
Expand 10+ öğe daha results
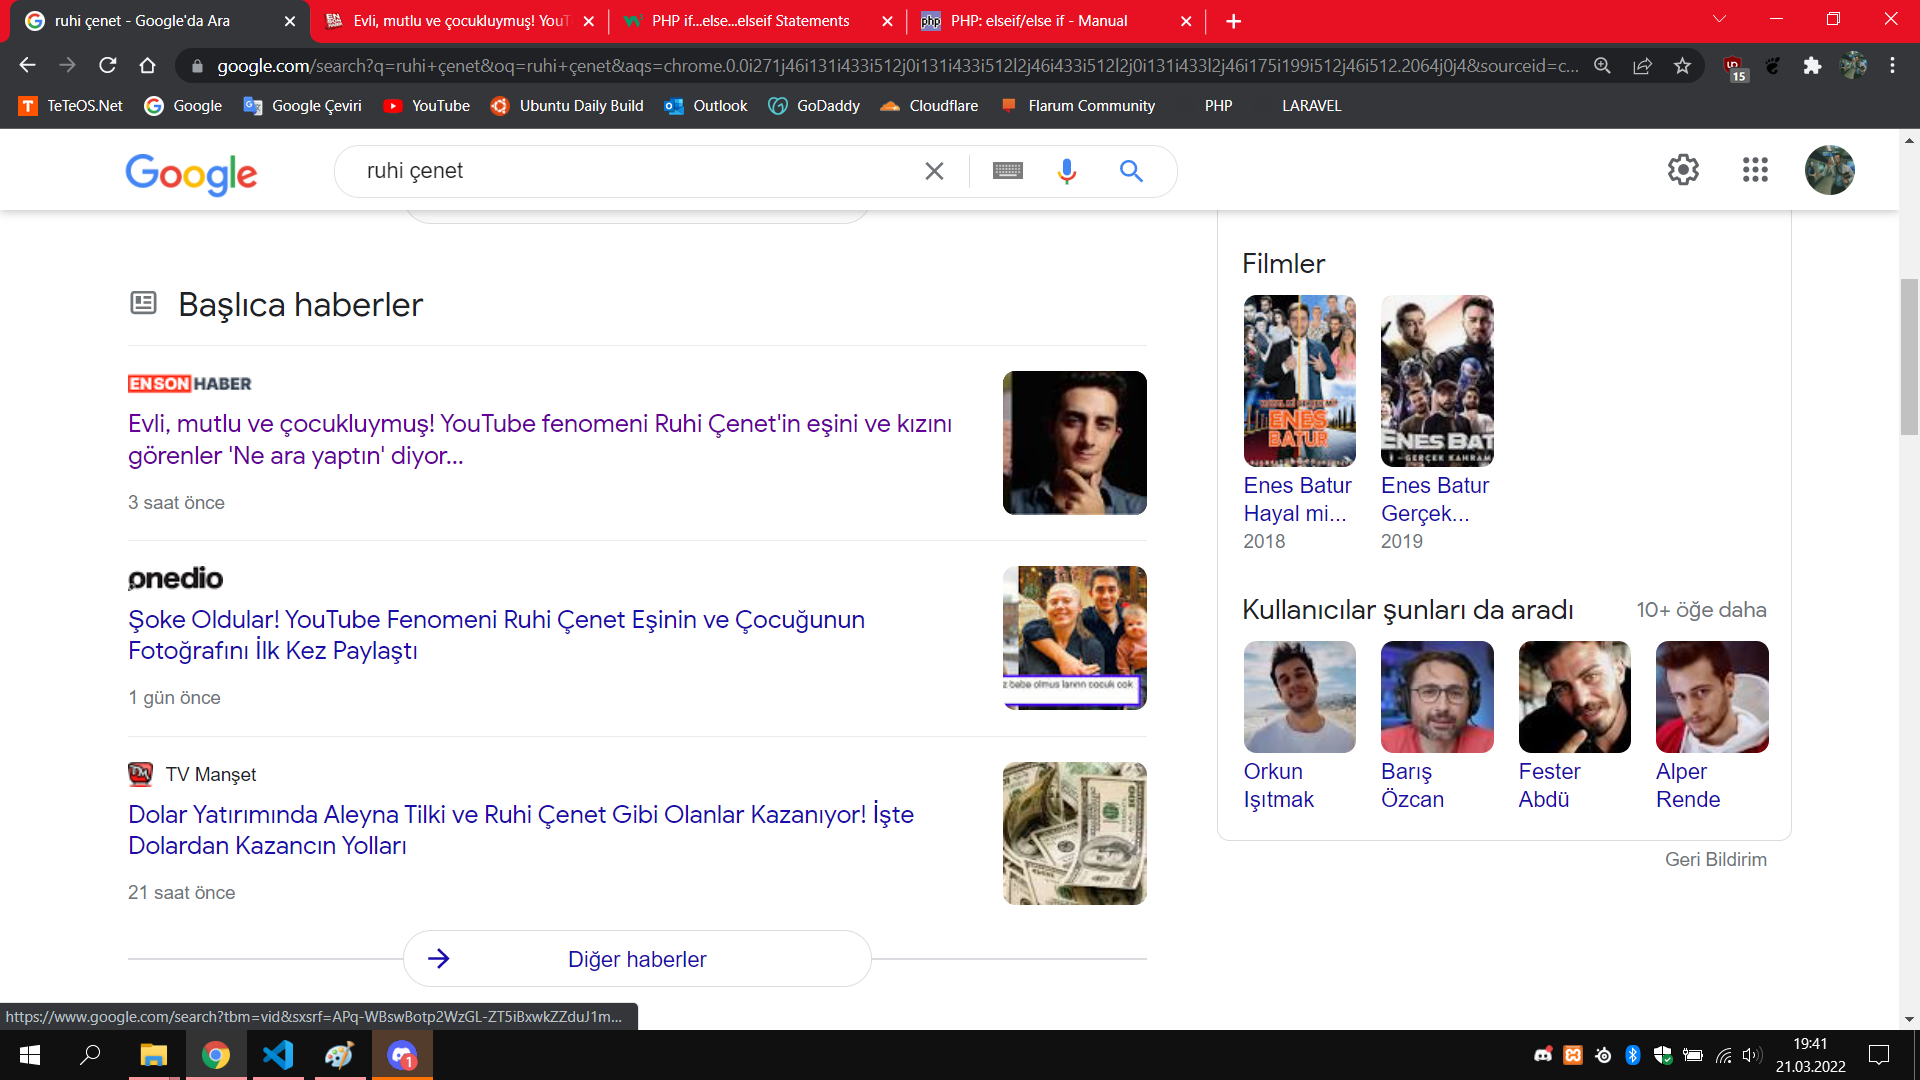coord(1701,610)
